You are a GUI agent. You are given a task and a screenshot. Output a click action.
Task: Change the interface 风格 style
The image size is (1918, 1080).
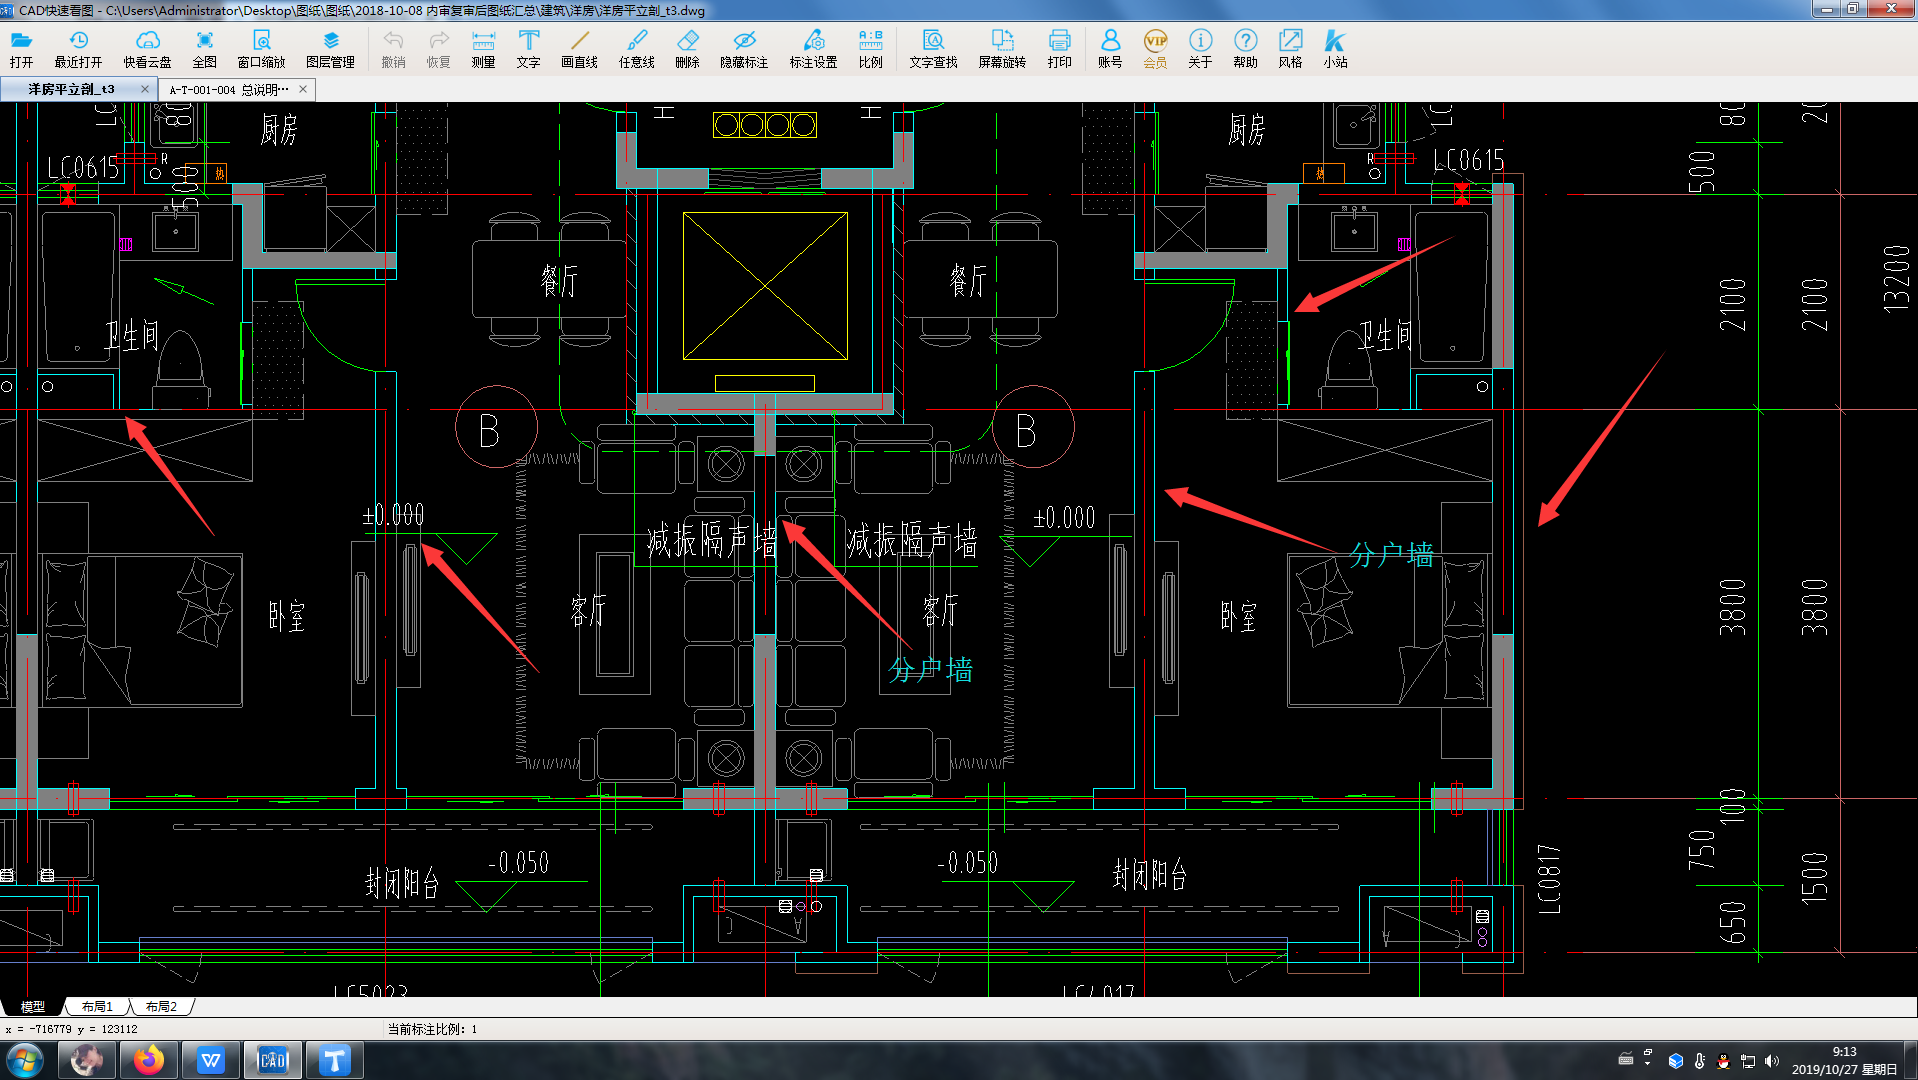coord(1290,49)
